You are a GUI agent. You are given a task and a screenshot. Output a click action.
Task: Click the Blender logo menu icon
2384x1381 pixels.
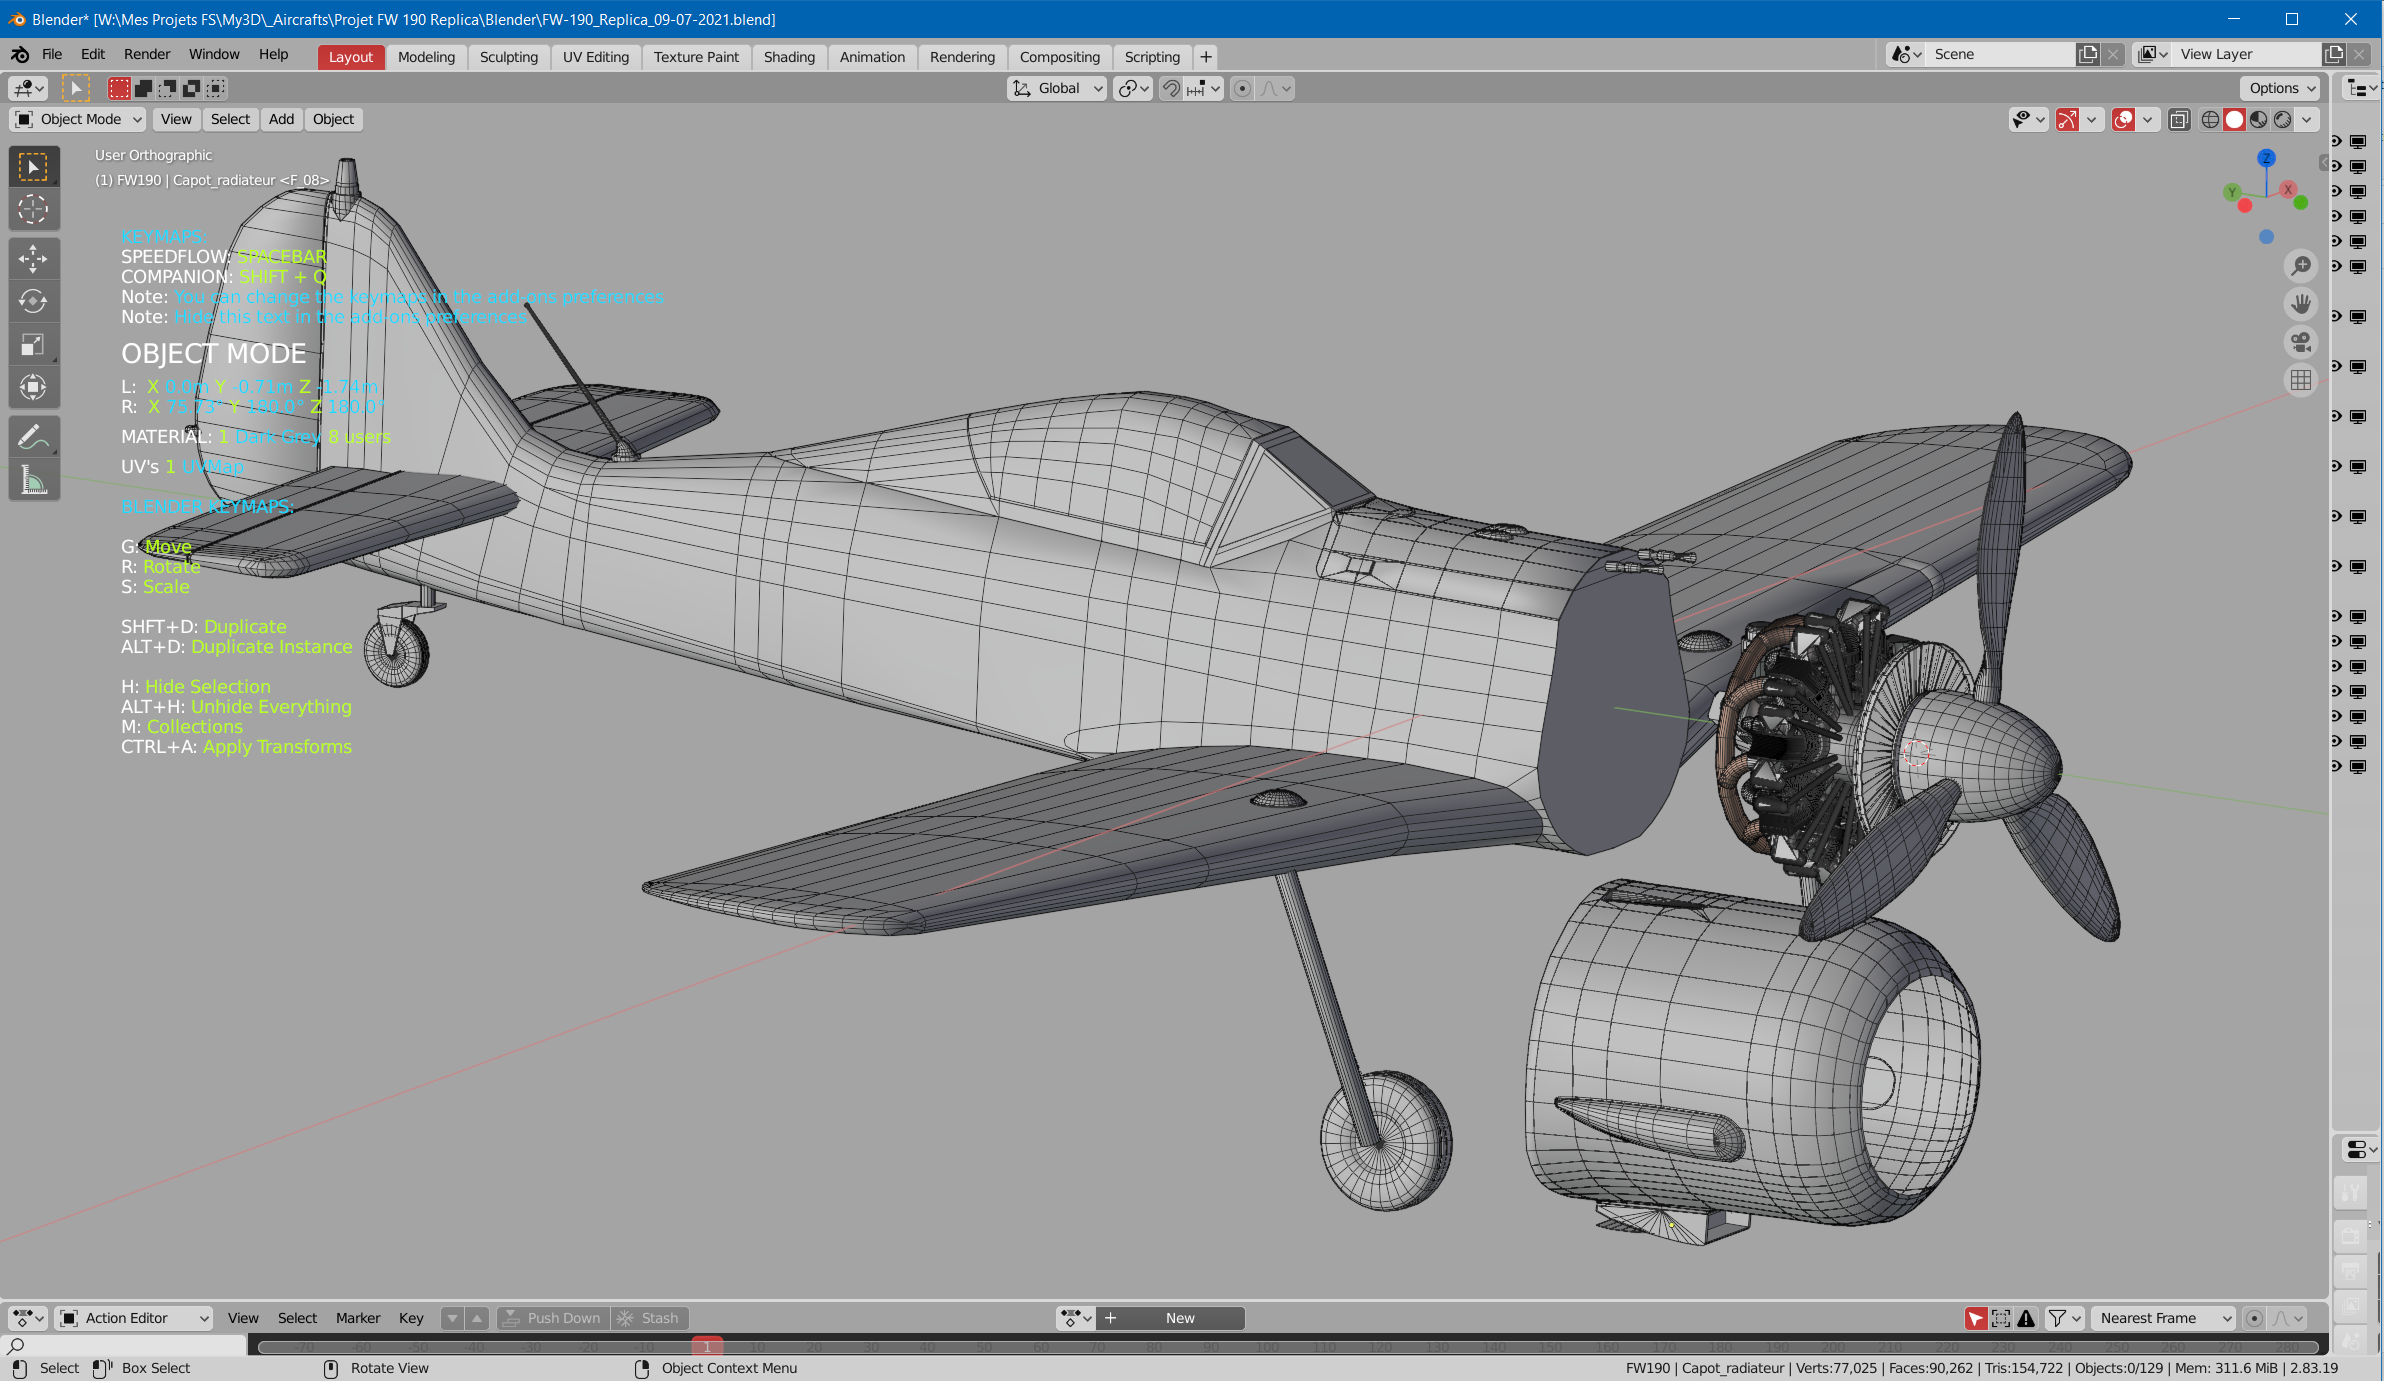[x=20, y=55]
